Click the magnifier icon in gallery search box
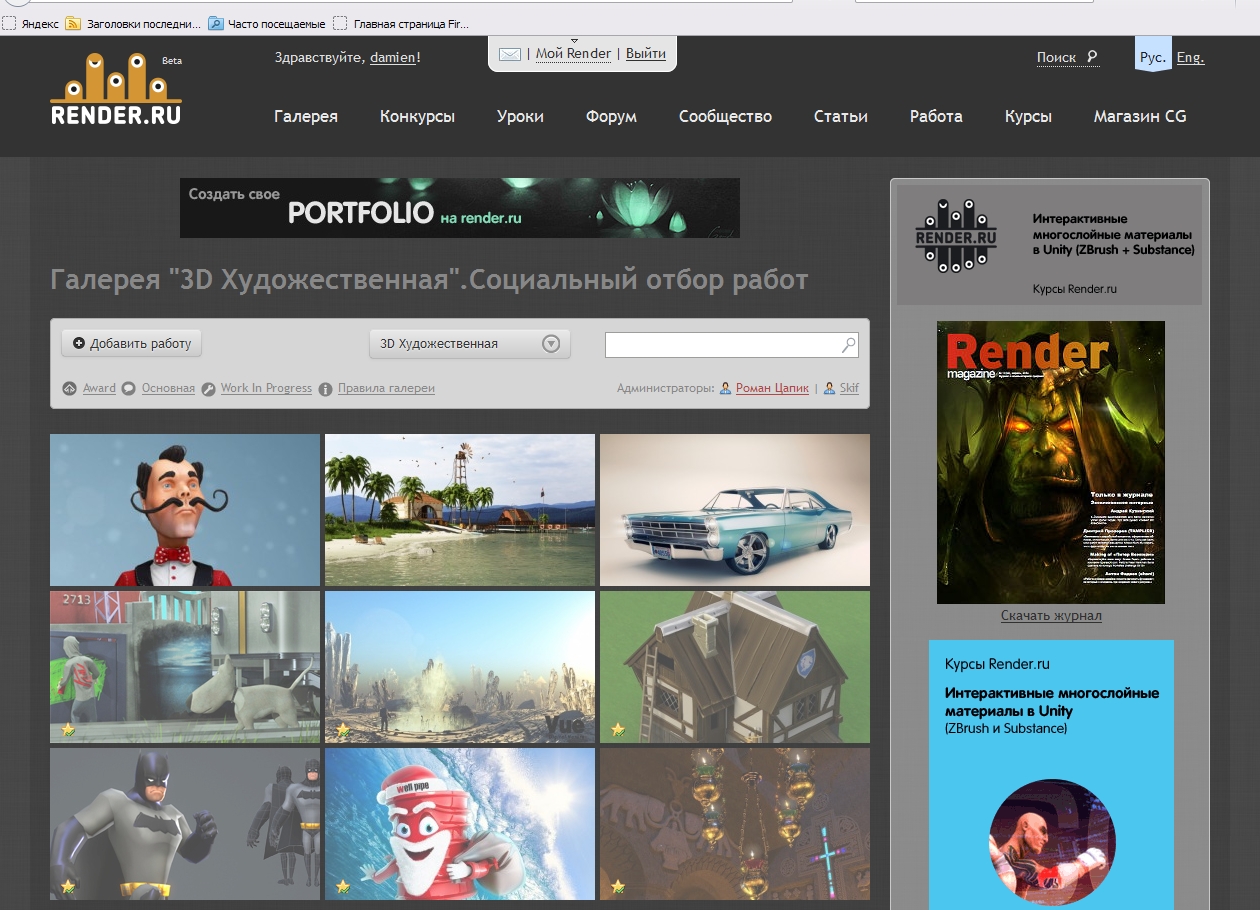Screen dimensions: 1260x910 pyautogui.click(x=848, y=345)
